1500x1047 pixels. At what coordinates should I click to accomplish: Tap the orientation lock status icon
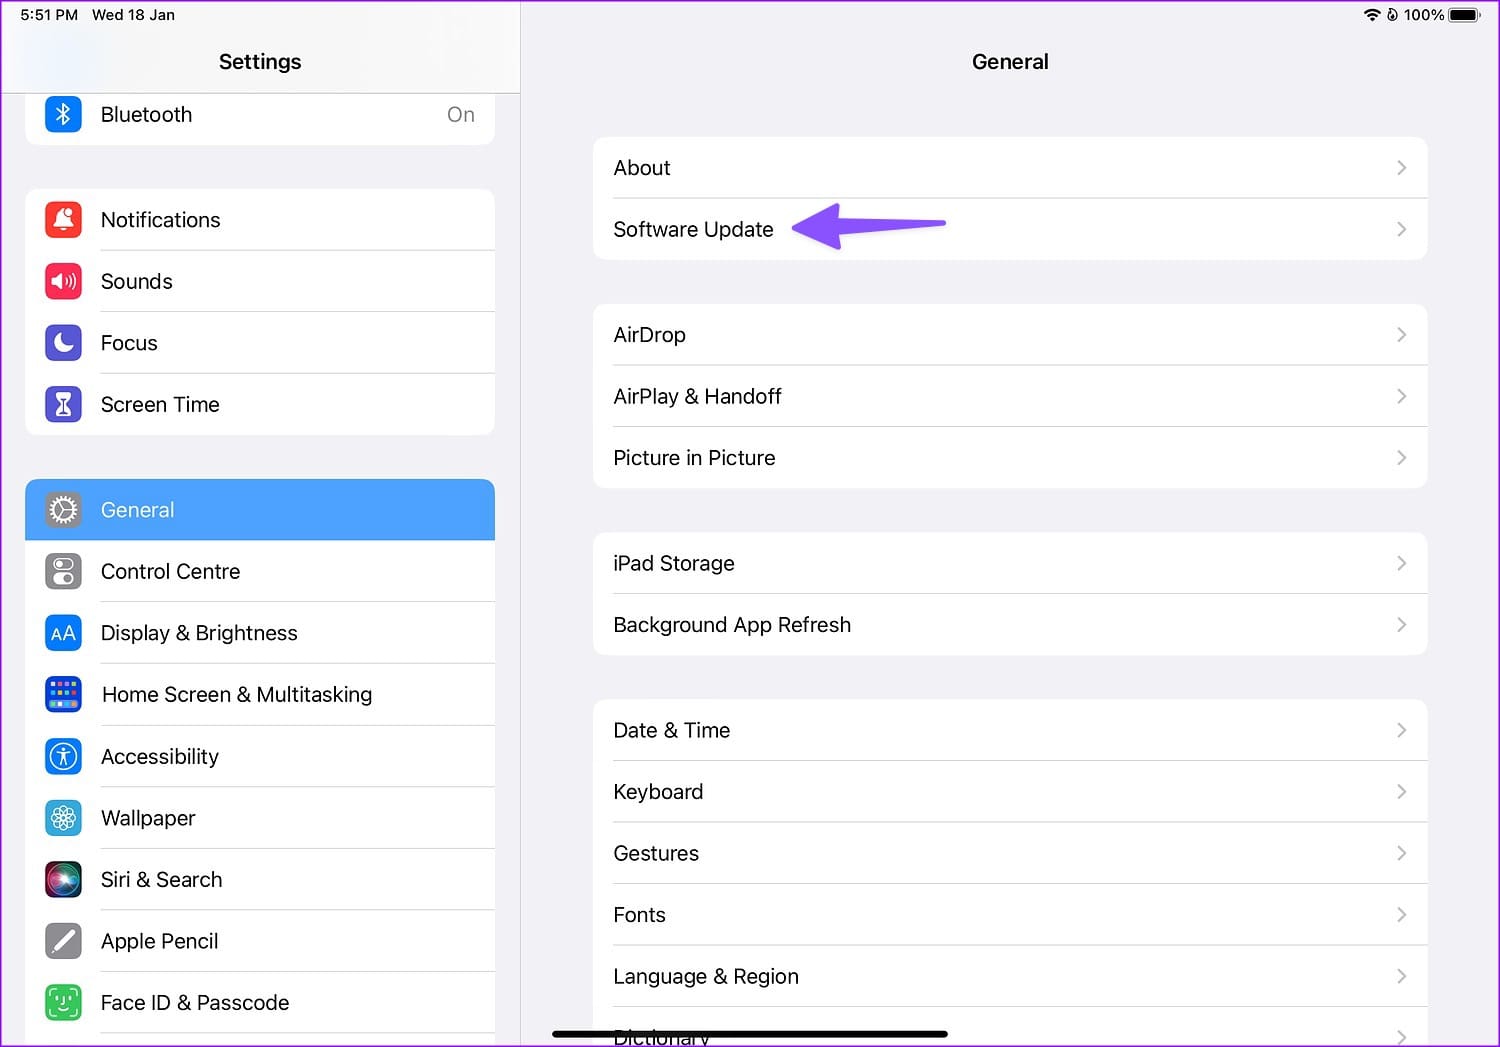(1392, 15)
